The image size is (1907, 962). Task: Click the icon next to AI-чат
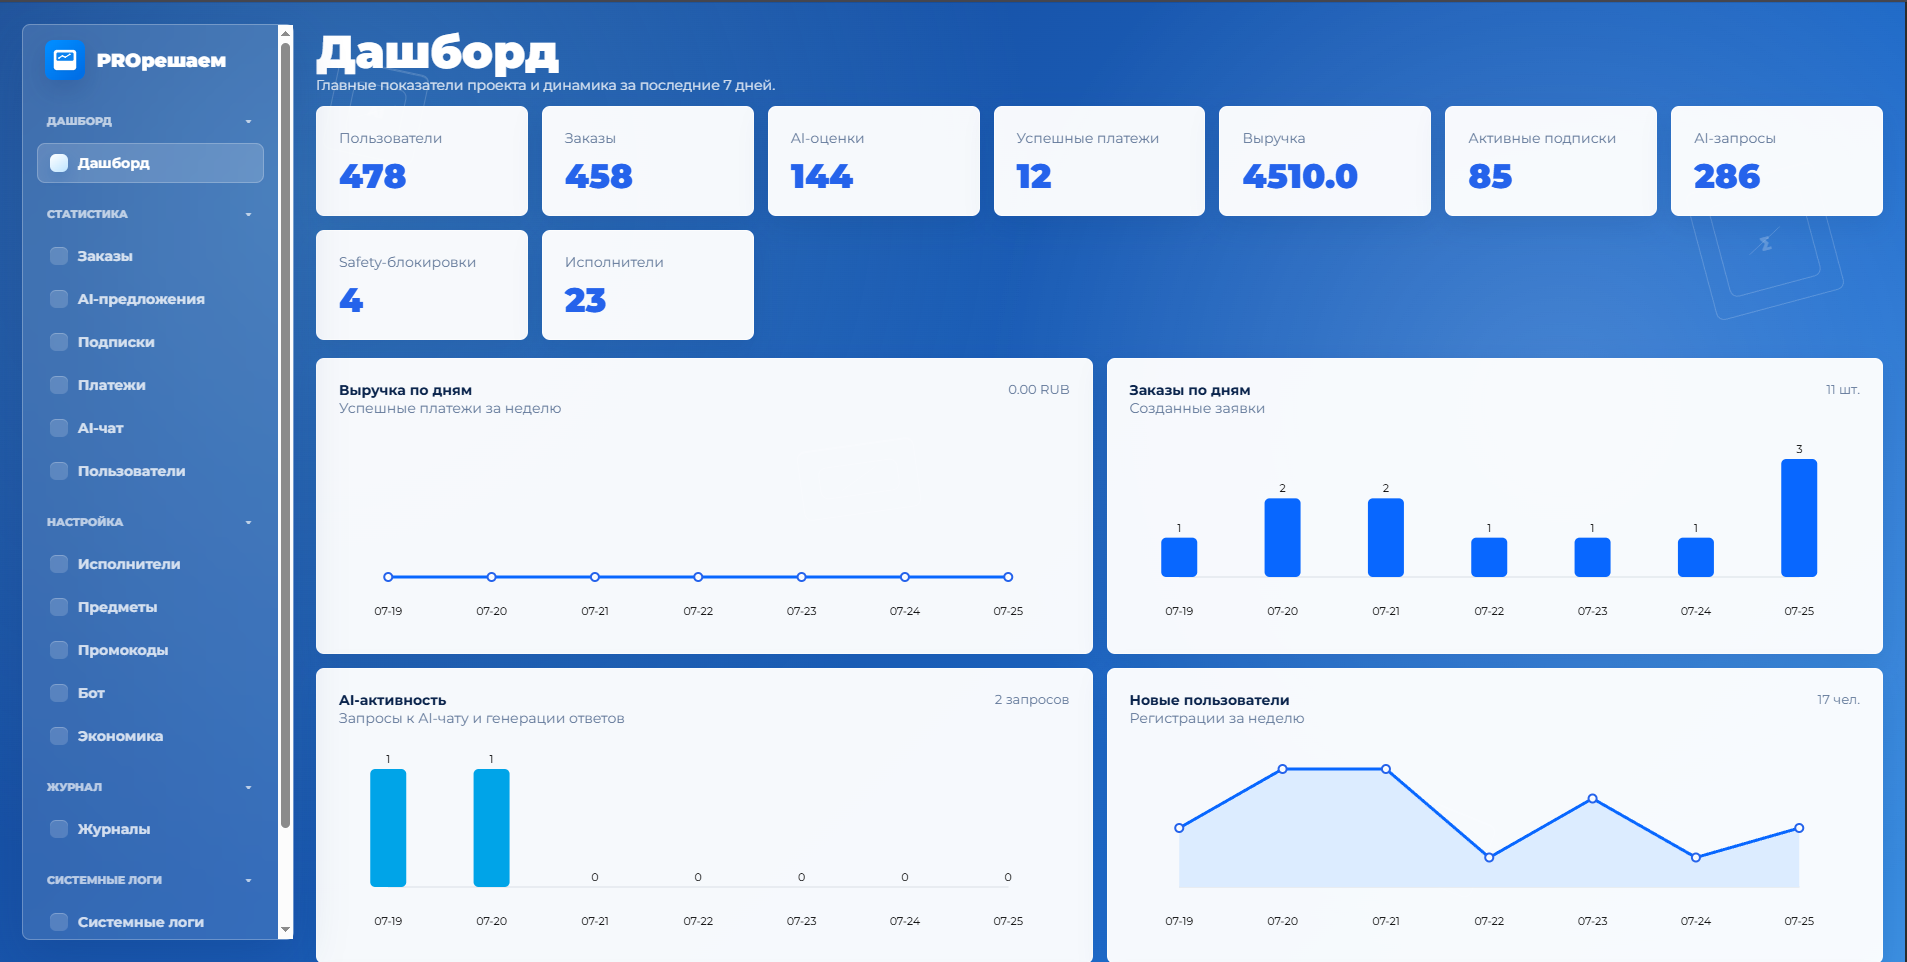click(x=59, y=428)
